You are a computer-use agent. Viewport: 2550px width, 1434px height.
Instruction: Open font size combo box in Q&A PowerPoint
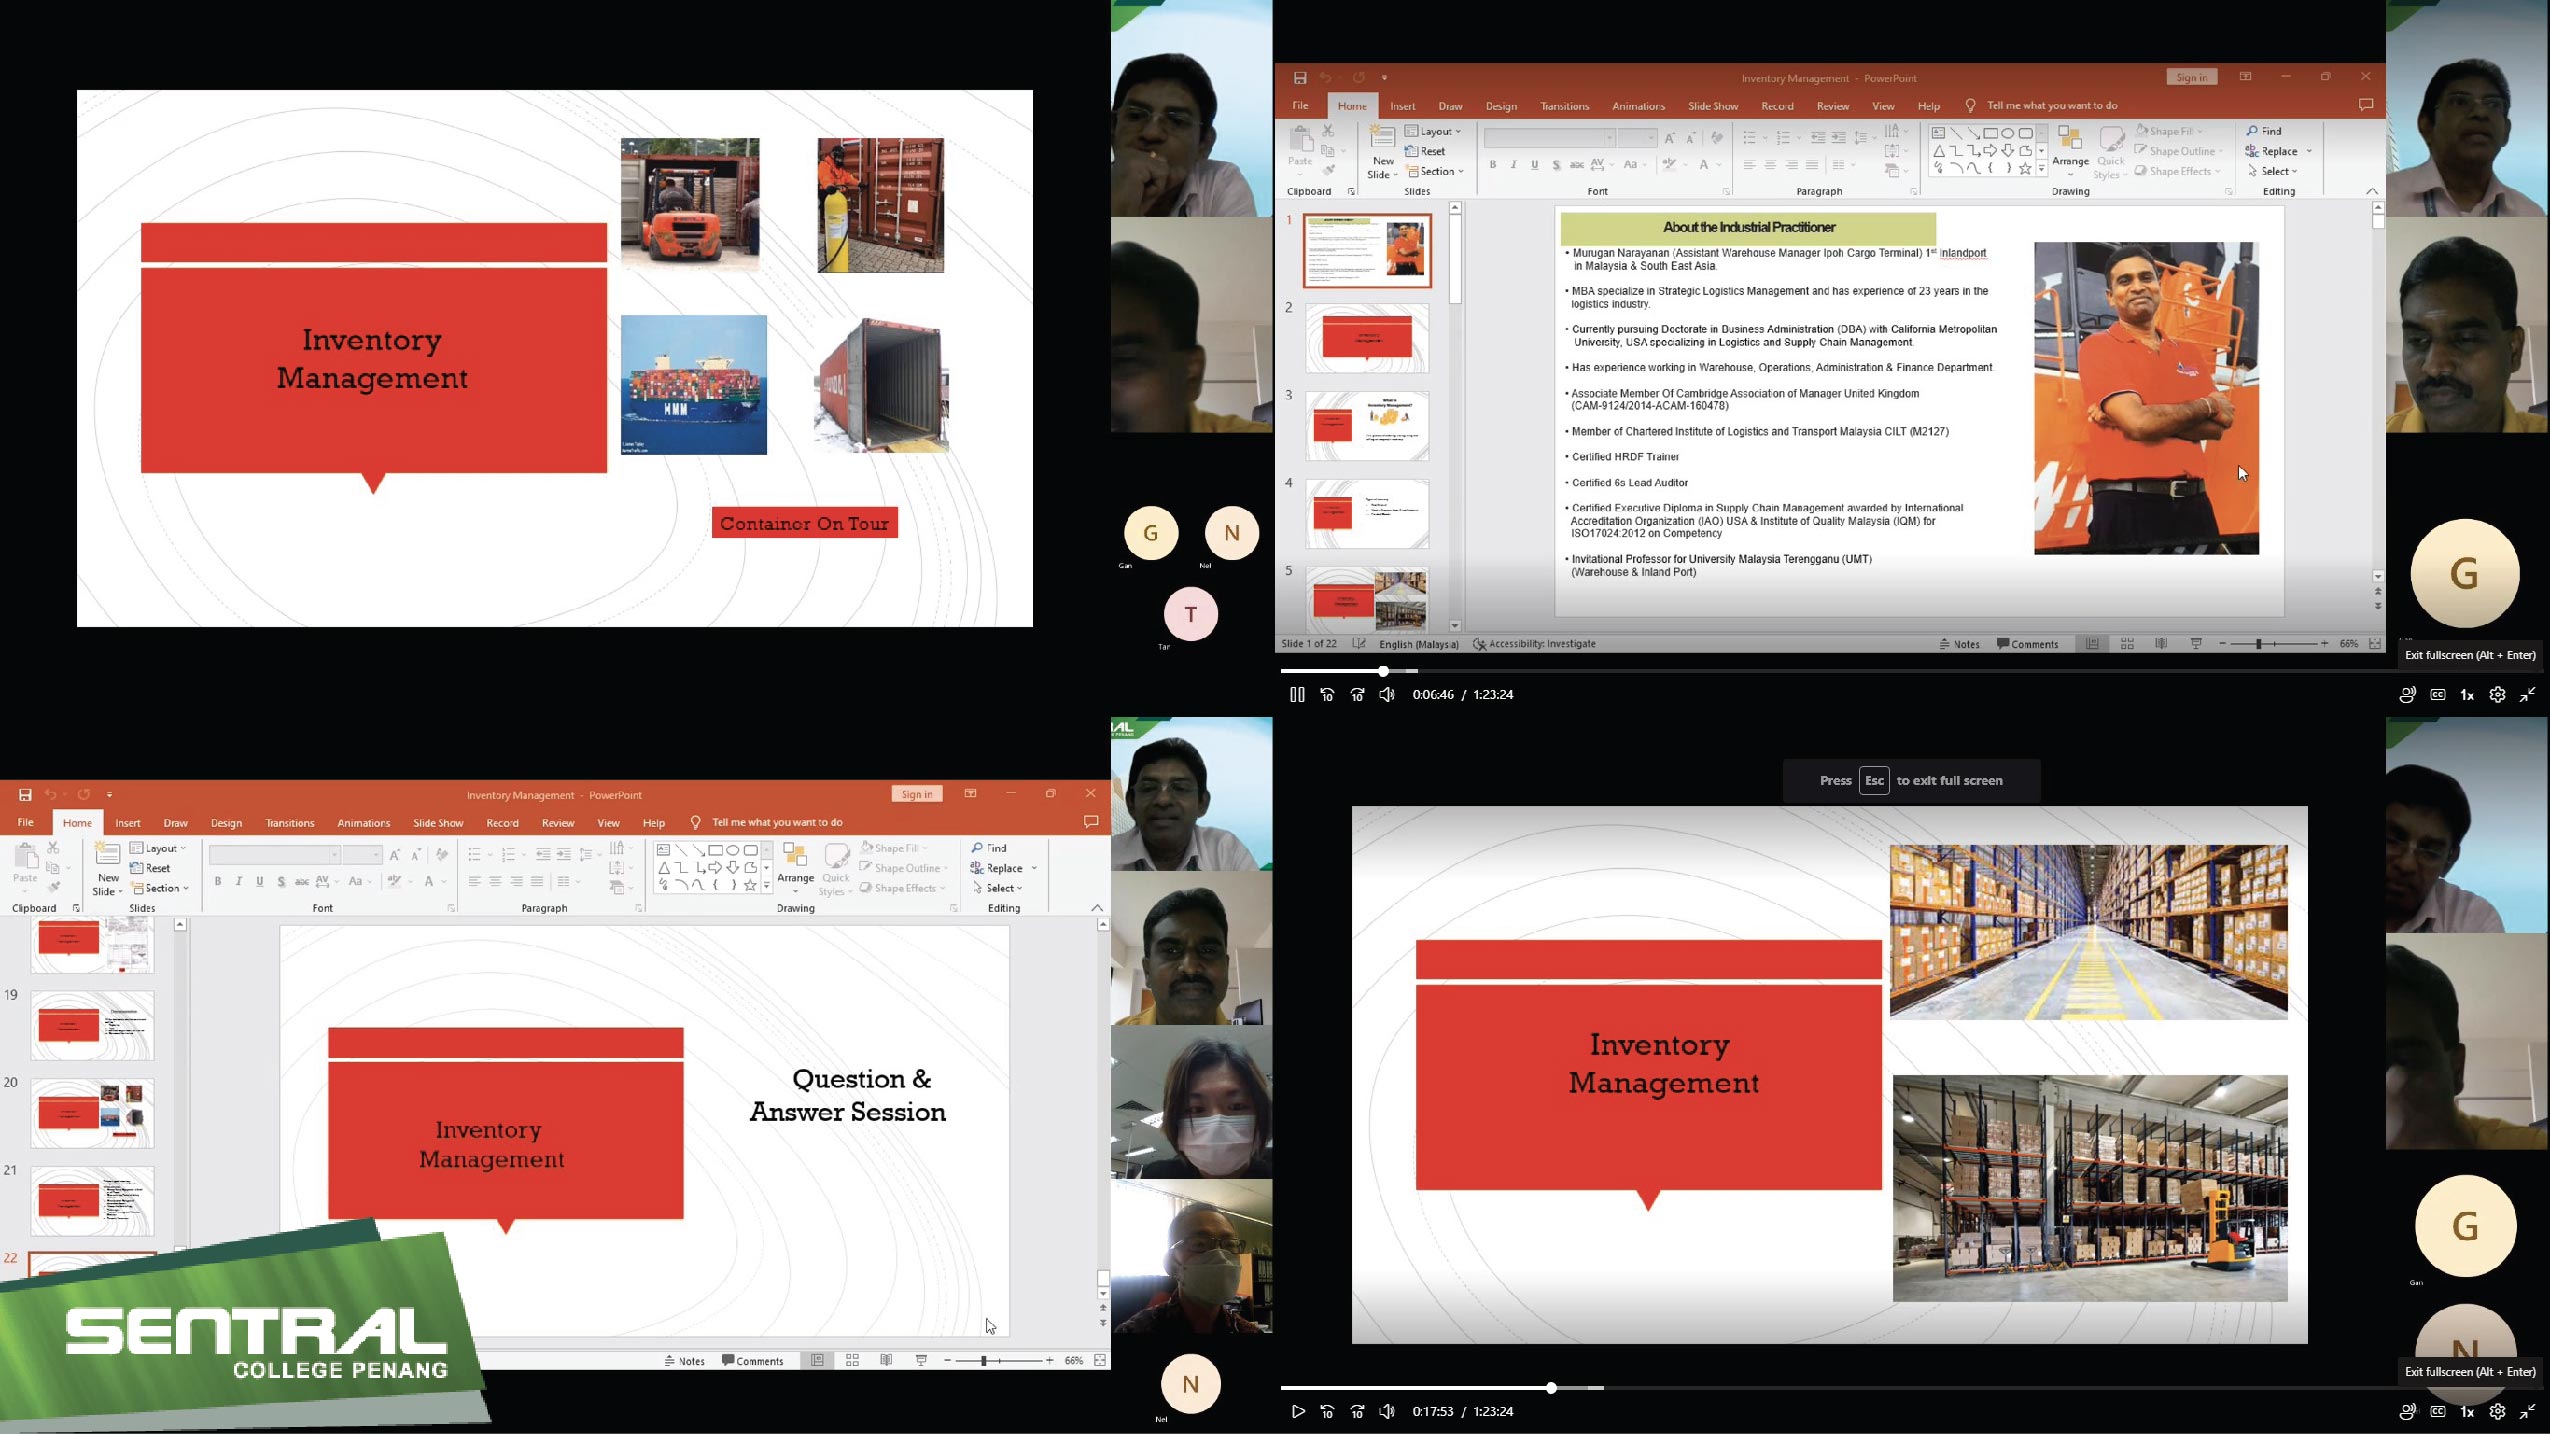coord(361,855)
